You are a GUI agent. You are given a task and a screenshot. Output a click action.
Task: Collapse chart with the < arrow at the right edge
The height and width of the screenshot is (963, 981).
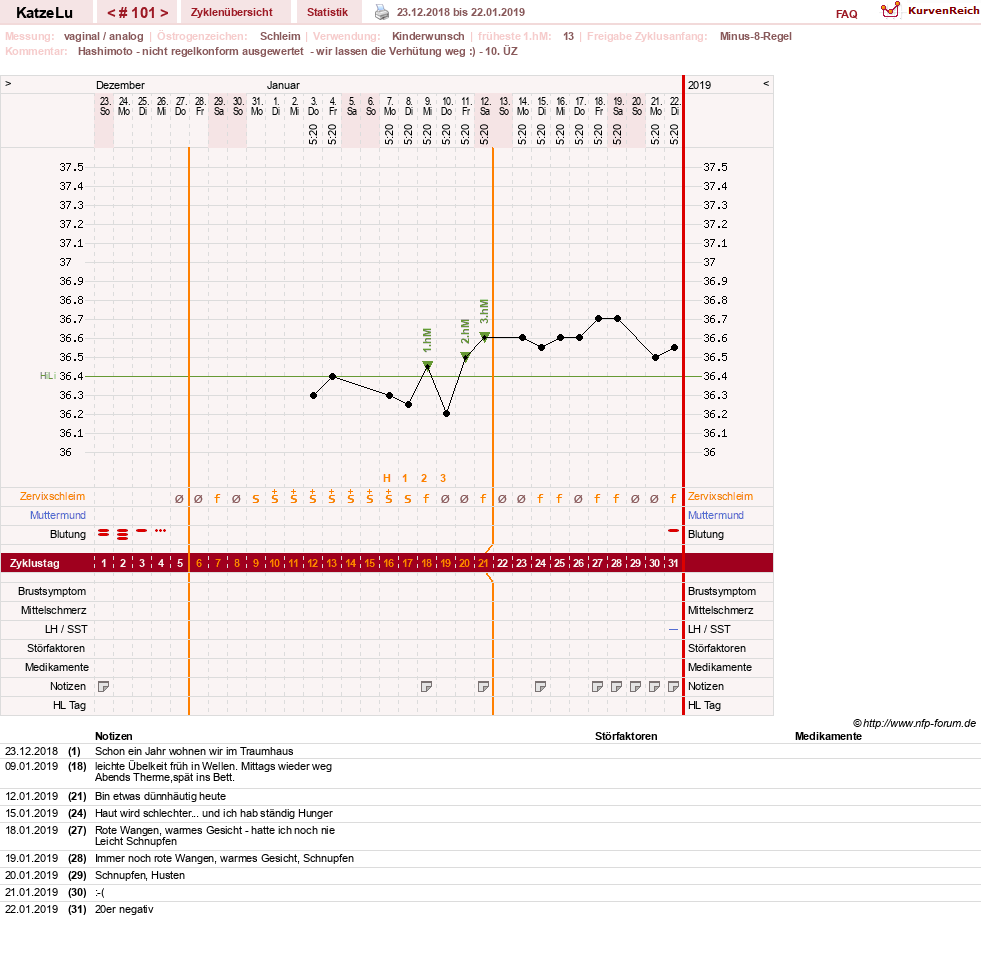pos(766,83)
